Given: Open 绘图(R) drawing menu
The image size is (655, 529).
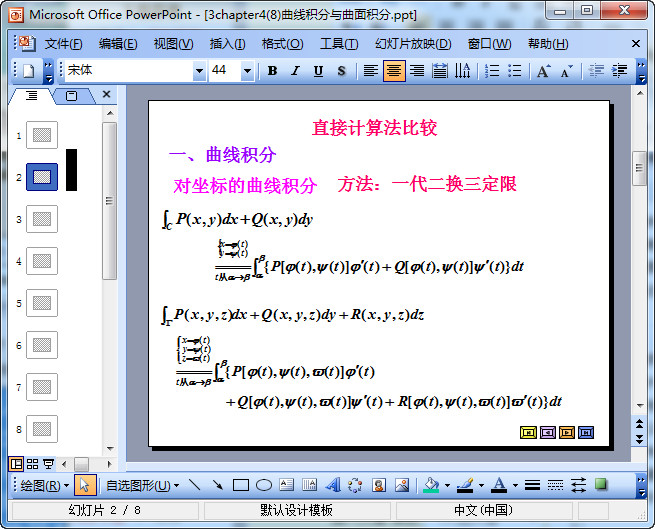Looking at the screenshot, I should coord(44,486).
